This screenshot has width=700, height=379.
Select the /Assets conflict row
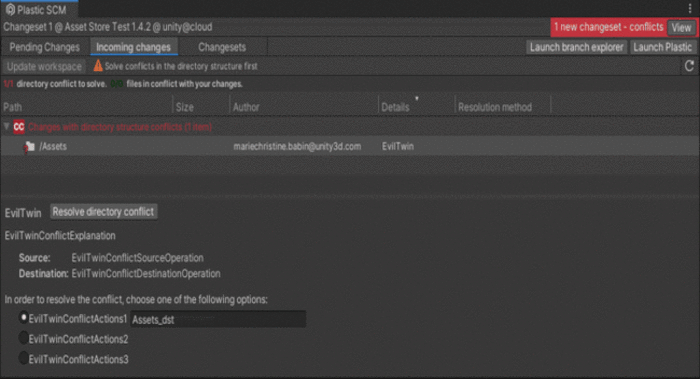pyautogui.click(x=350, y=146)
